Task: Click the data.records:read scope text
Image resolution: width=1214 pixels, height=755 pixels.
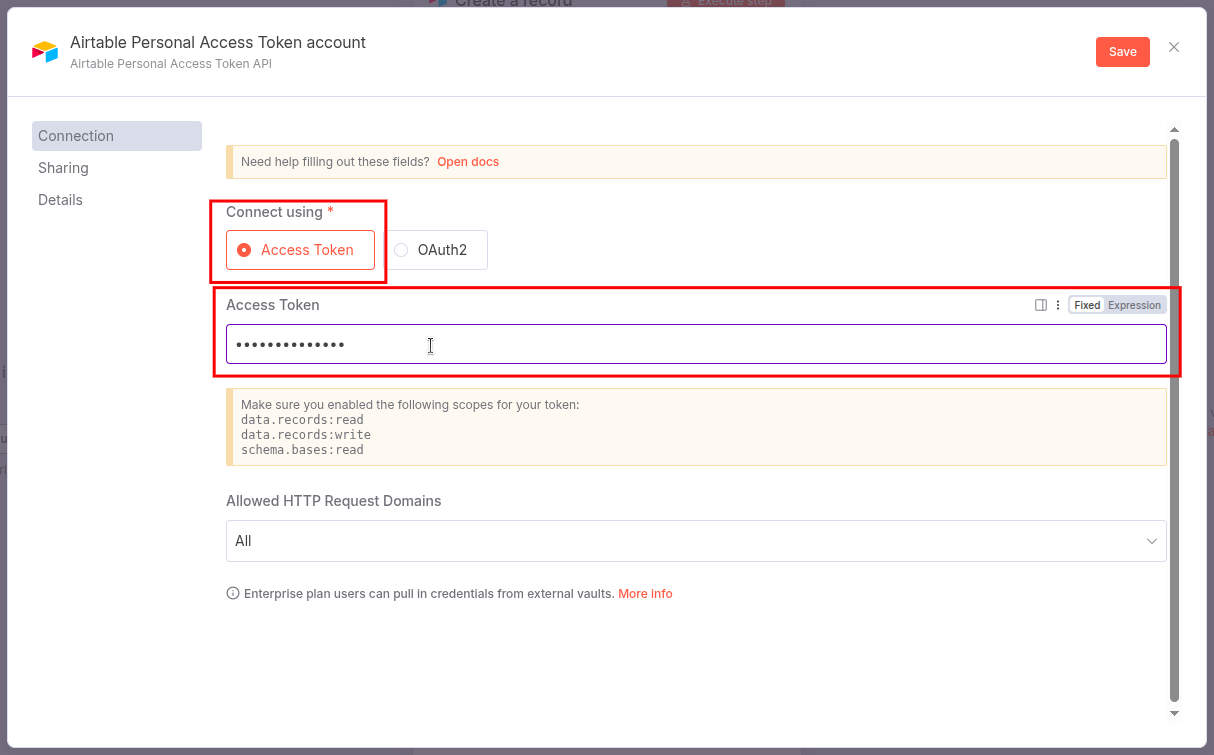Action: [x=302, y=420]
